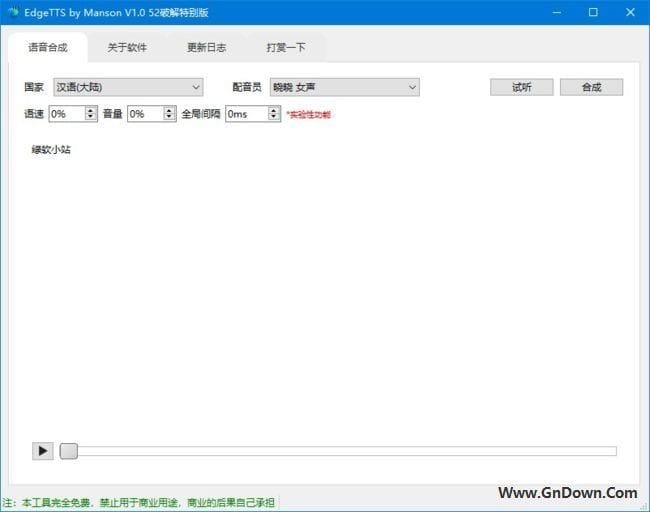Maximize the EdgeTTS window
Viewport: 650px width, 512px height.
point(593,12)
